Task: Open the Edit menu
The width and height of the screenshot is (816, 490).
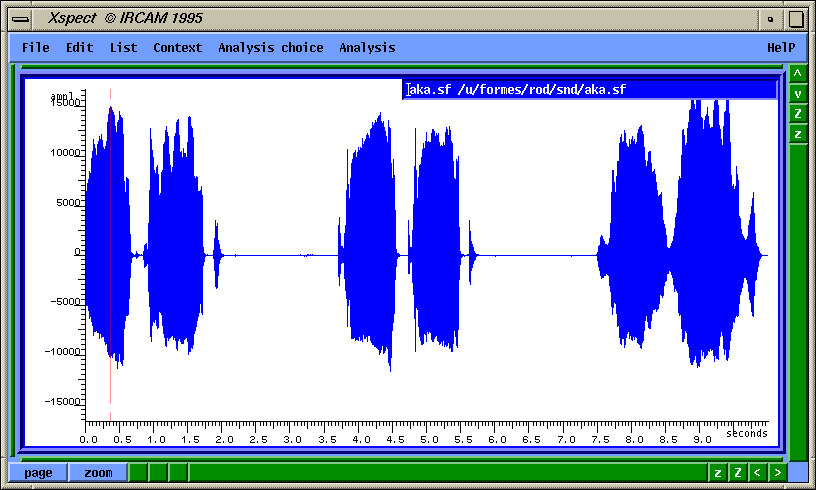Action: pyautogui.click(x=80, y=47)
